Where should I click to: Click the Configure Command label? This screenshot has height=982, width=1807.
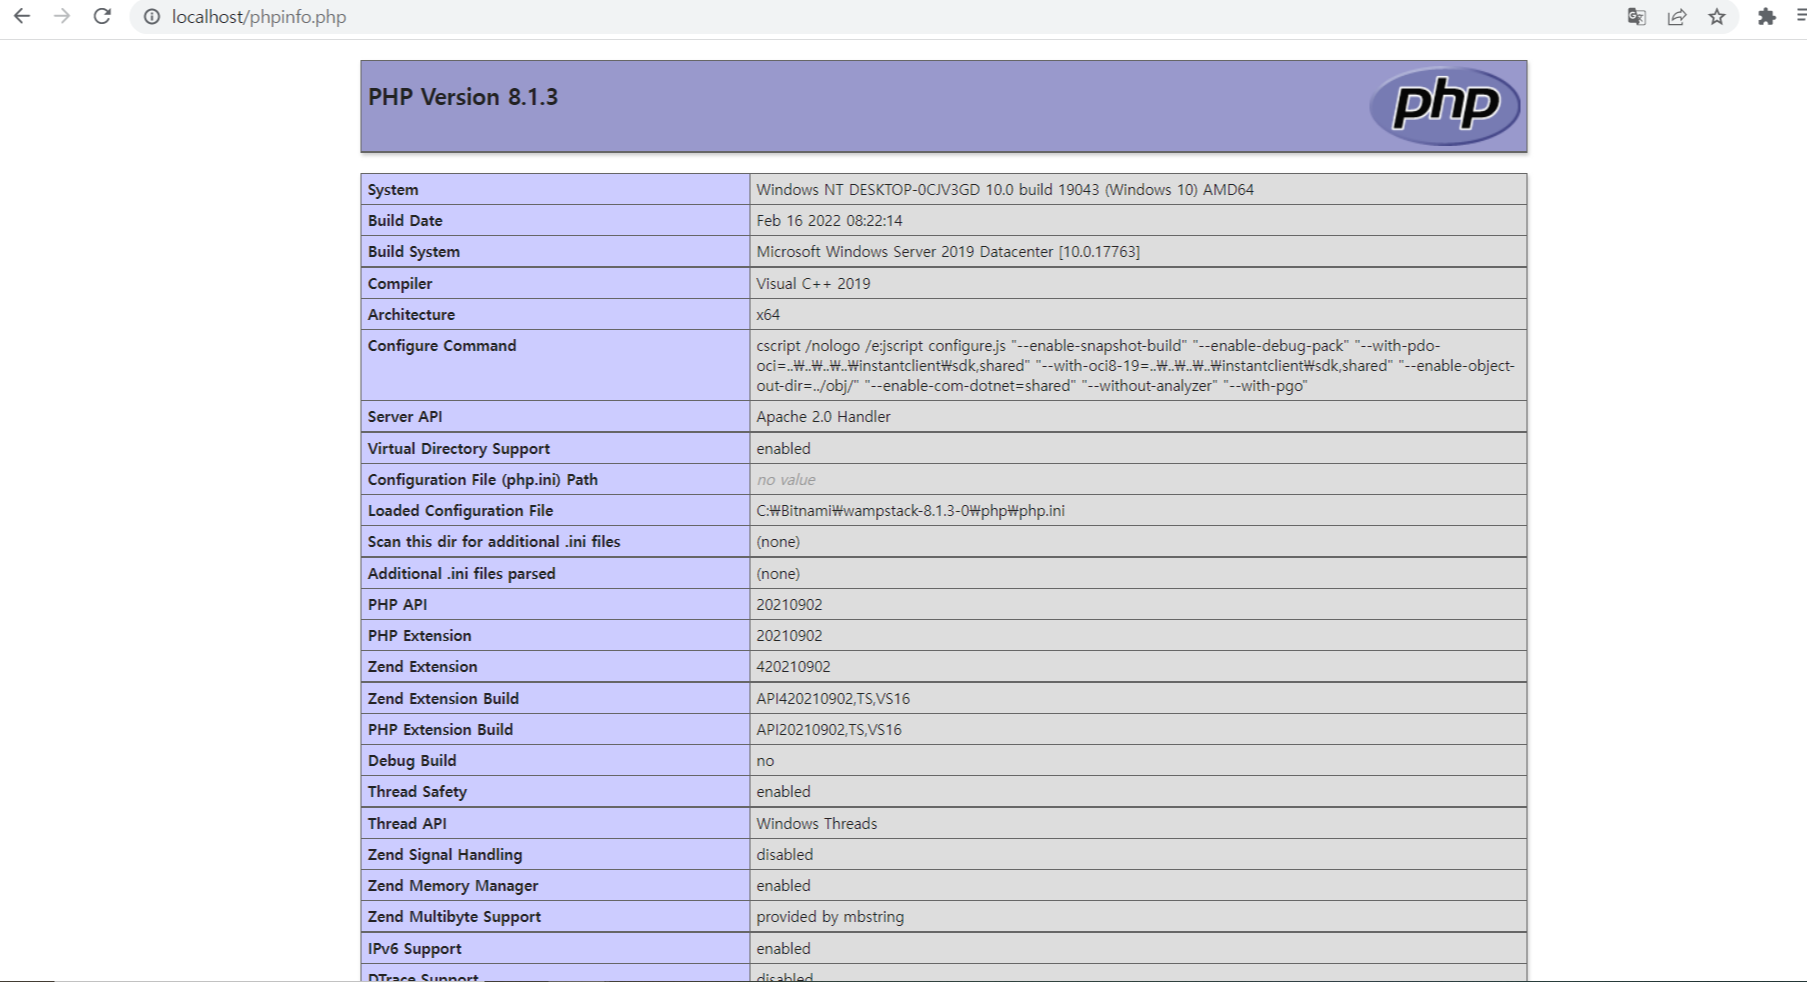click(x=442, y=346)
